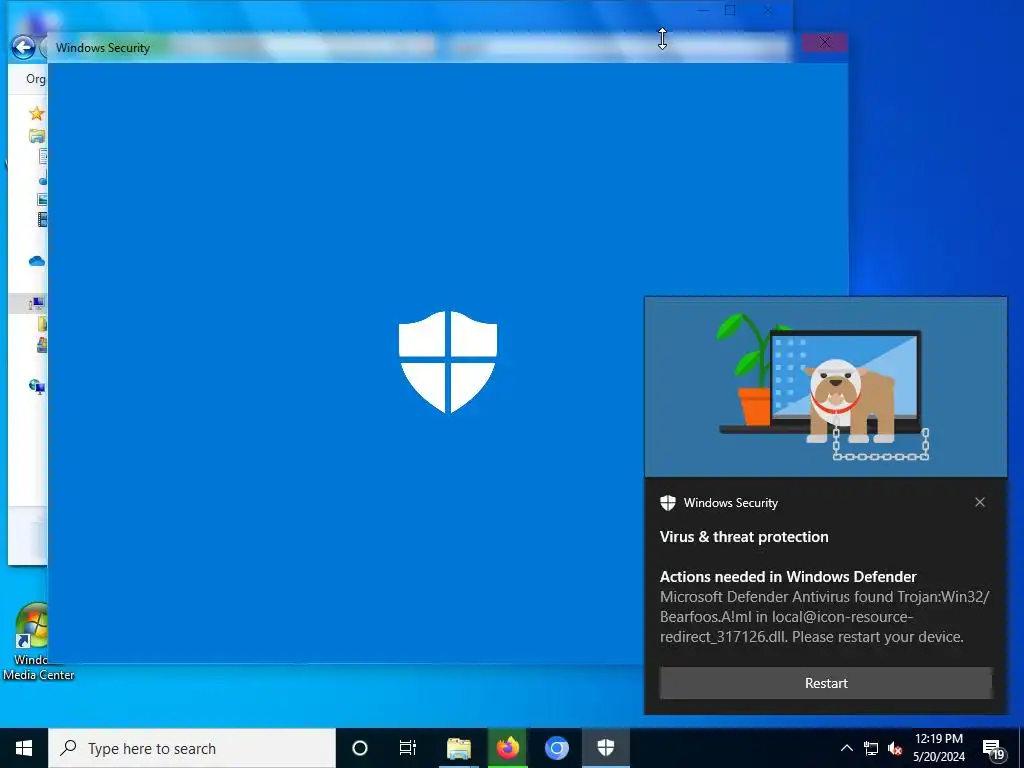
Task: Click the muted volume icon in the tray
Action: pyautogui.click(x=895, y=748)
